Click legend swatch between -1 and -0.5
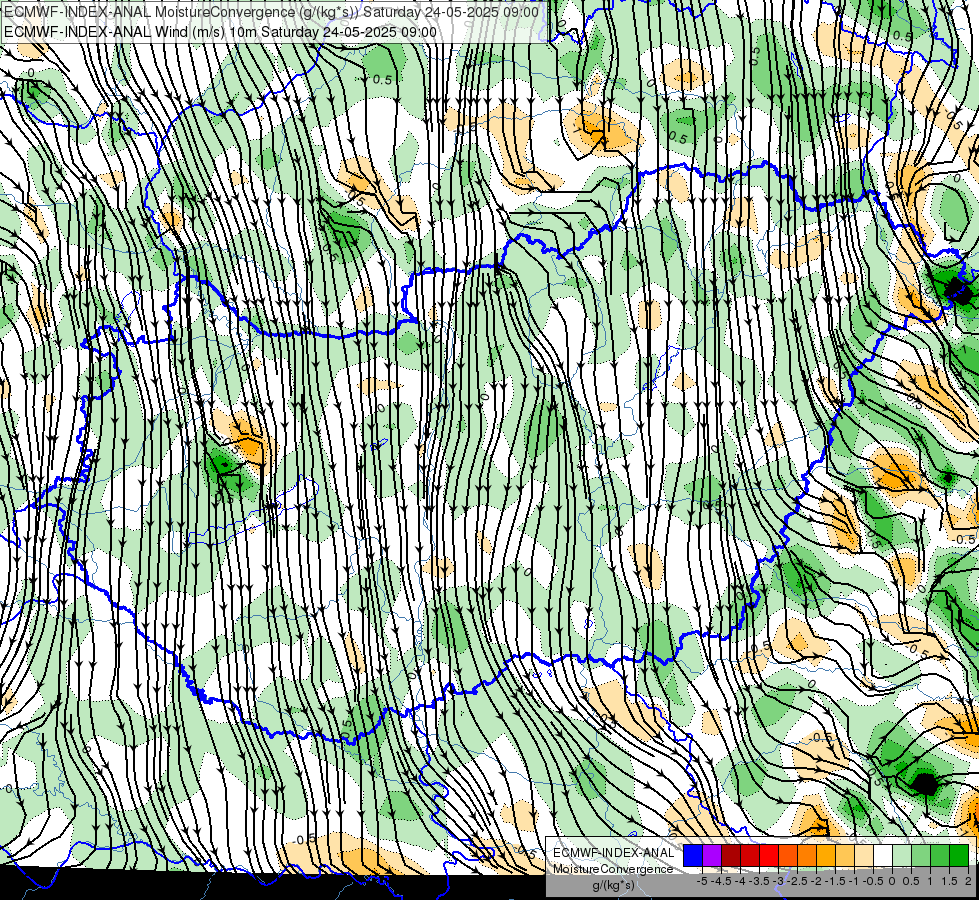The width and height of the screenshot is (979, 900). (864, 856)
